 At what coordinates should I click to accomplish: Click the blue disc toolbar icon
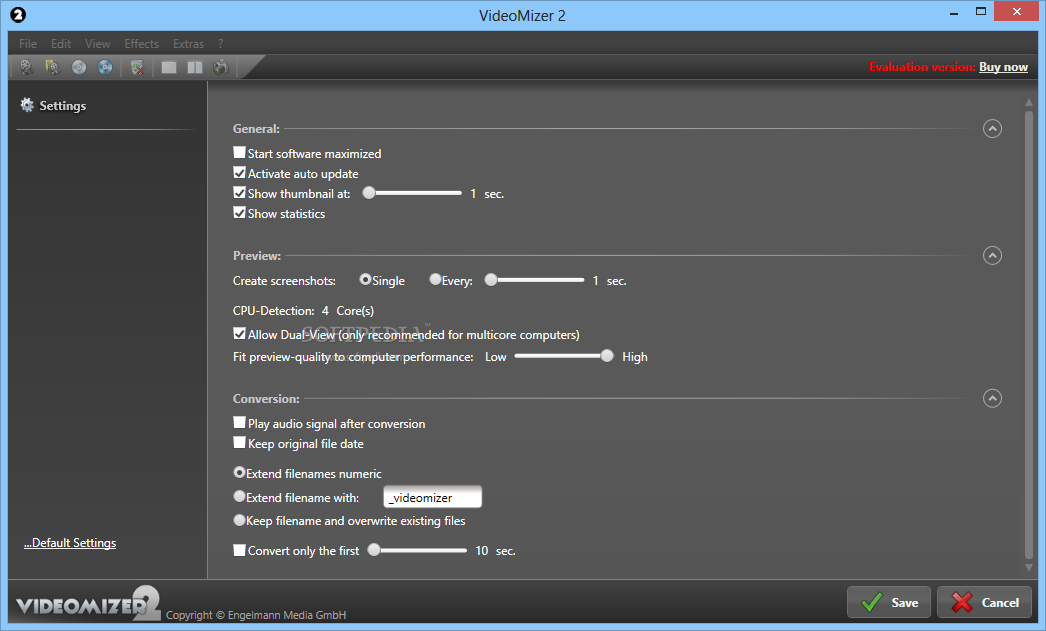105,67
